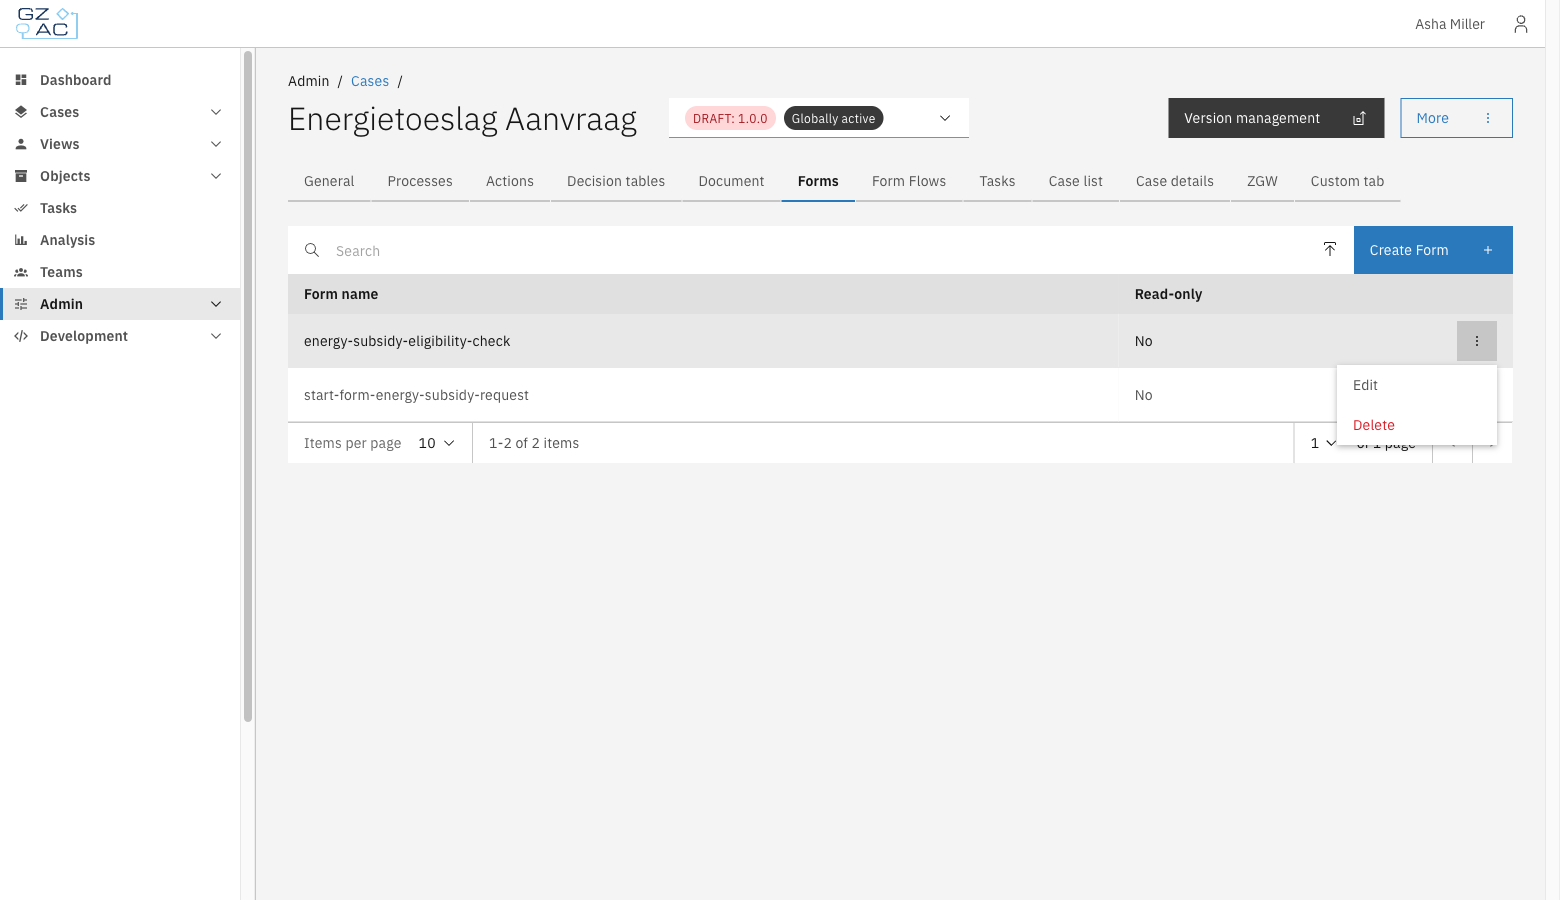
Task: Expand the Objects sidebar menu
Action: coord(216,176)
